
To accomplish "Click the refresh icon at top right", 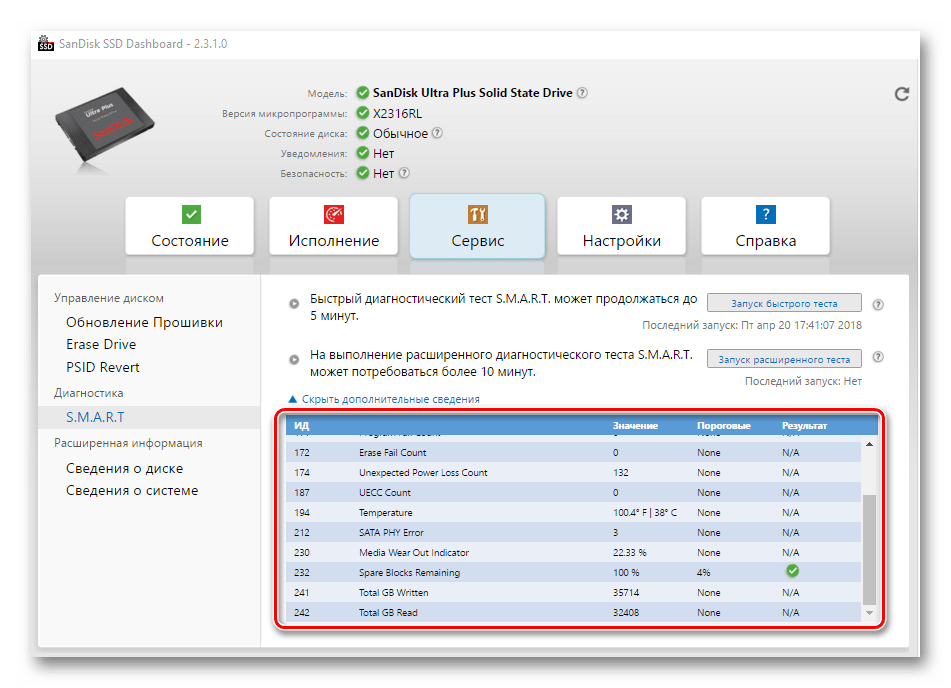I will coord(902,93).
